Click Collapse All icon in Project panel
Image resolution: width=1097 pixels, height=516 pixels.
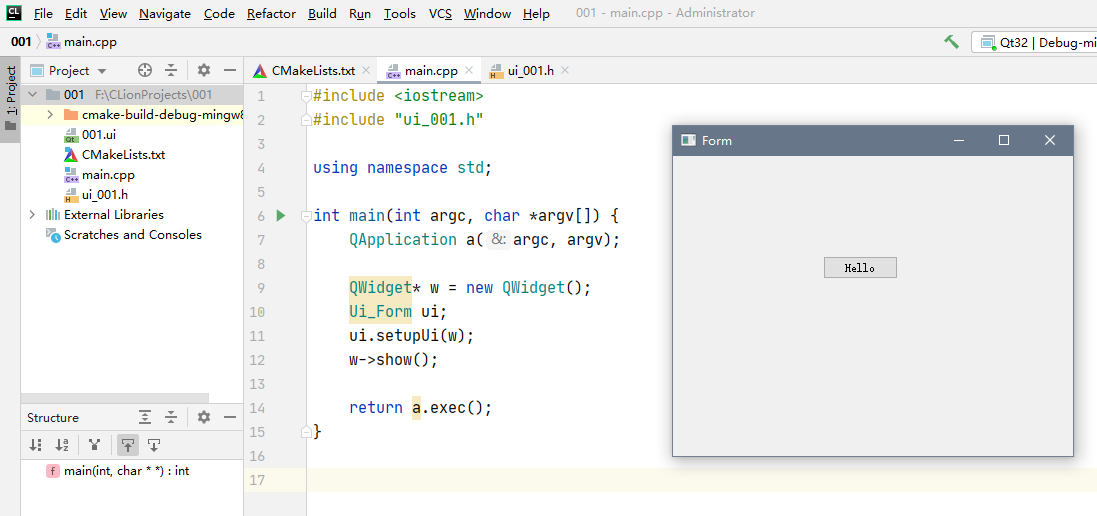point(171,70)
